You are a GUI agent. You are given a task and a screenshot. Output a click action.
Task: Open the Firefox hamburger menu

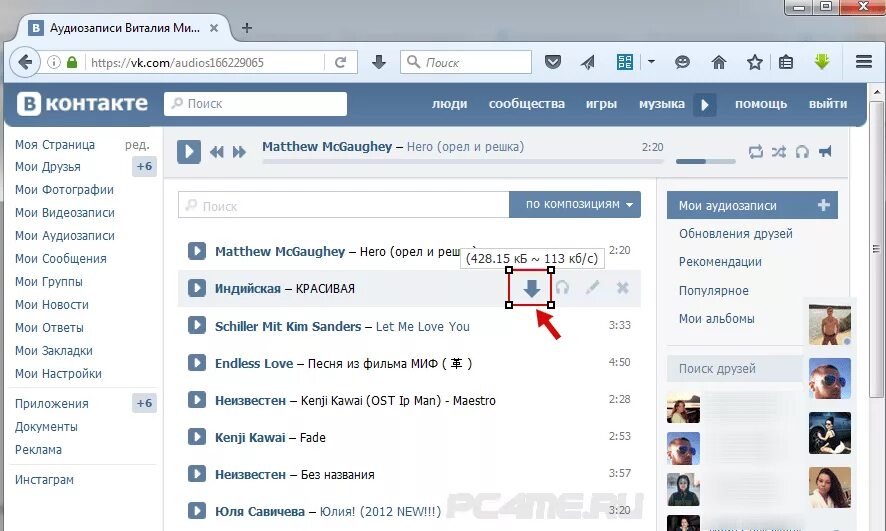tap(863, 61)
